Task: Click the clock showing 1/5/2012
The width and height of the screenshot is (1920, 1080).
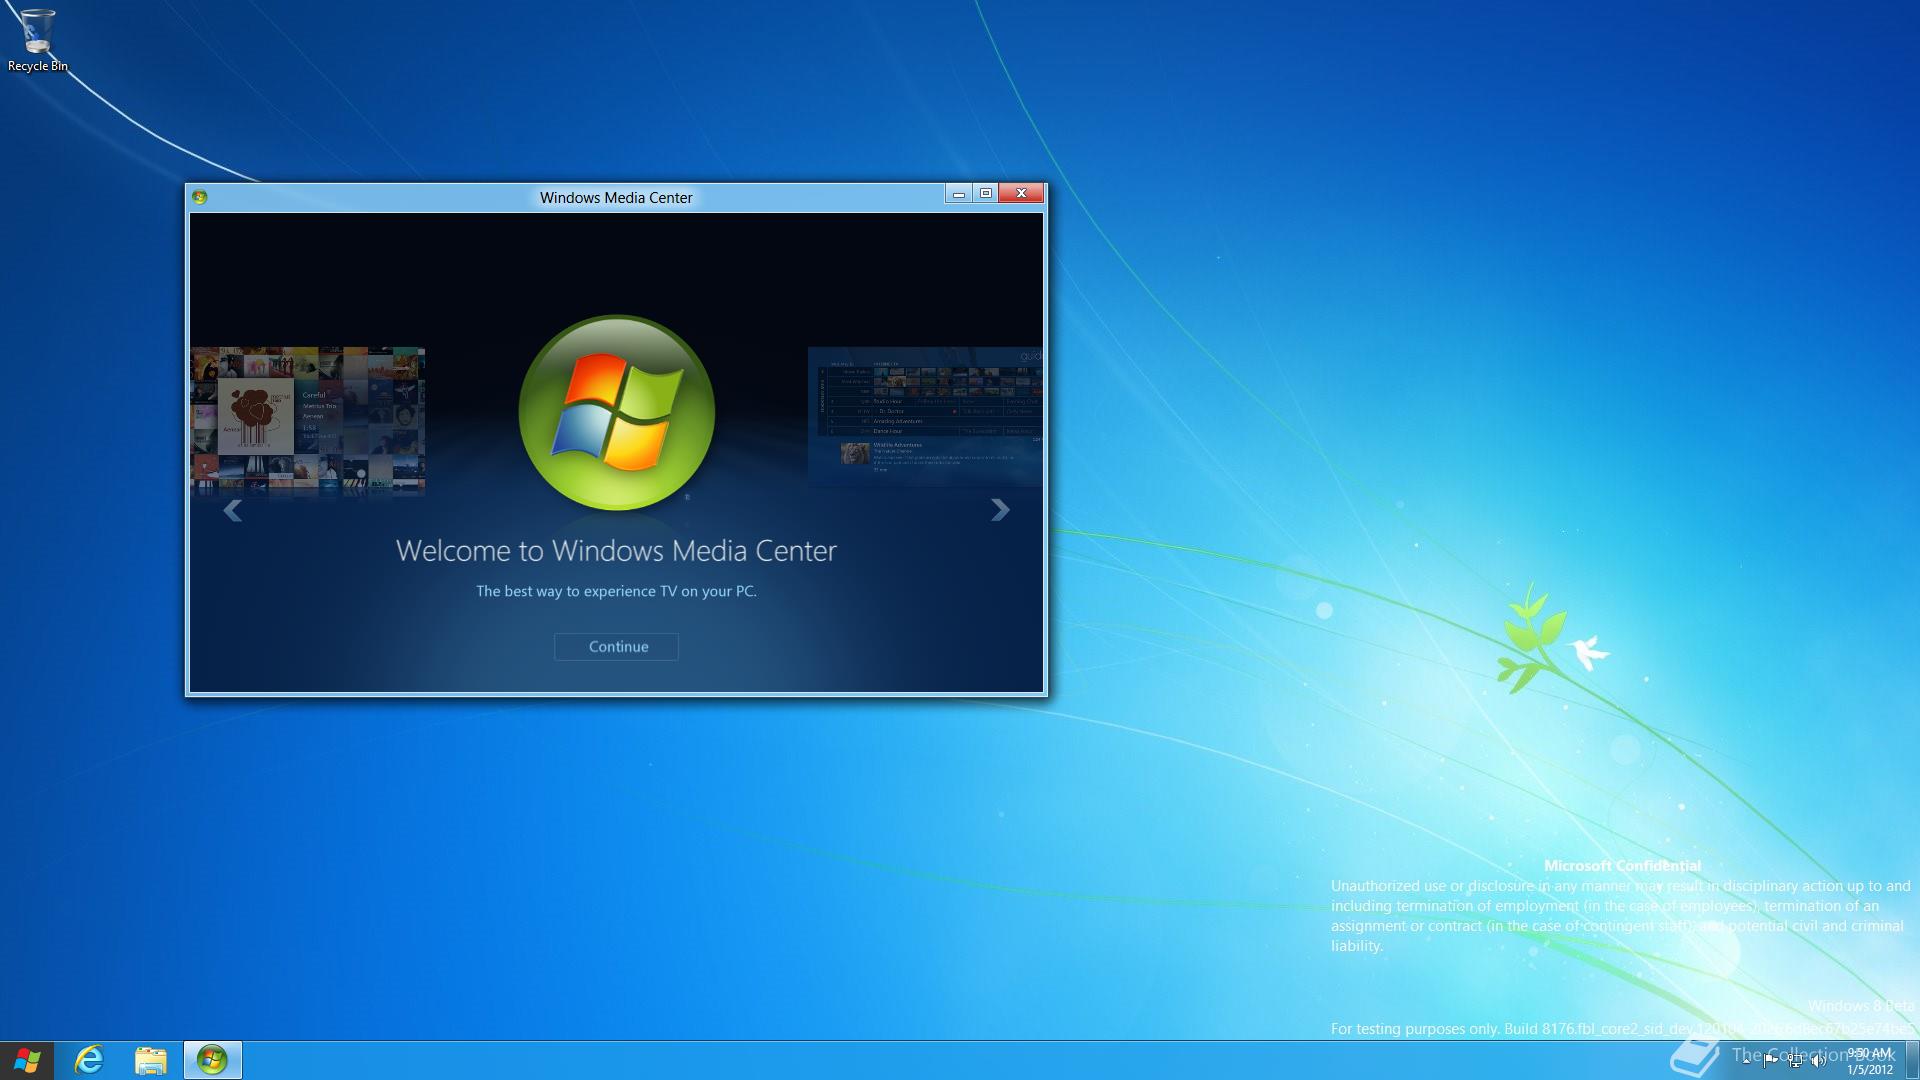Action: [x=1869, y=1061]
